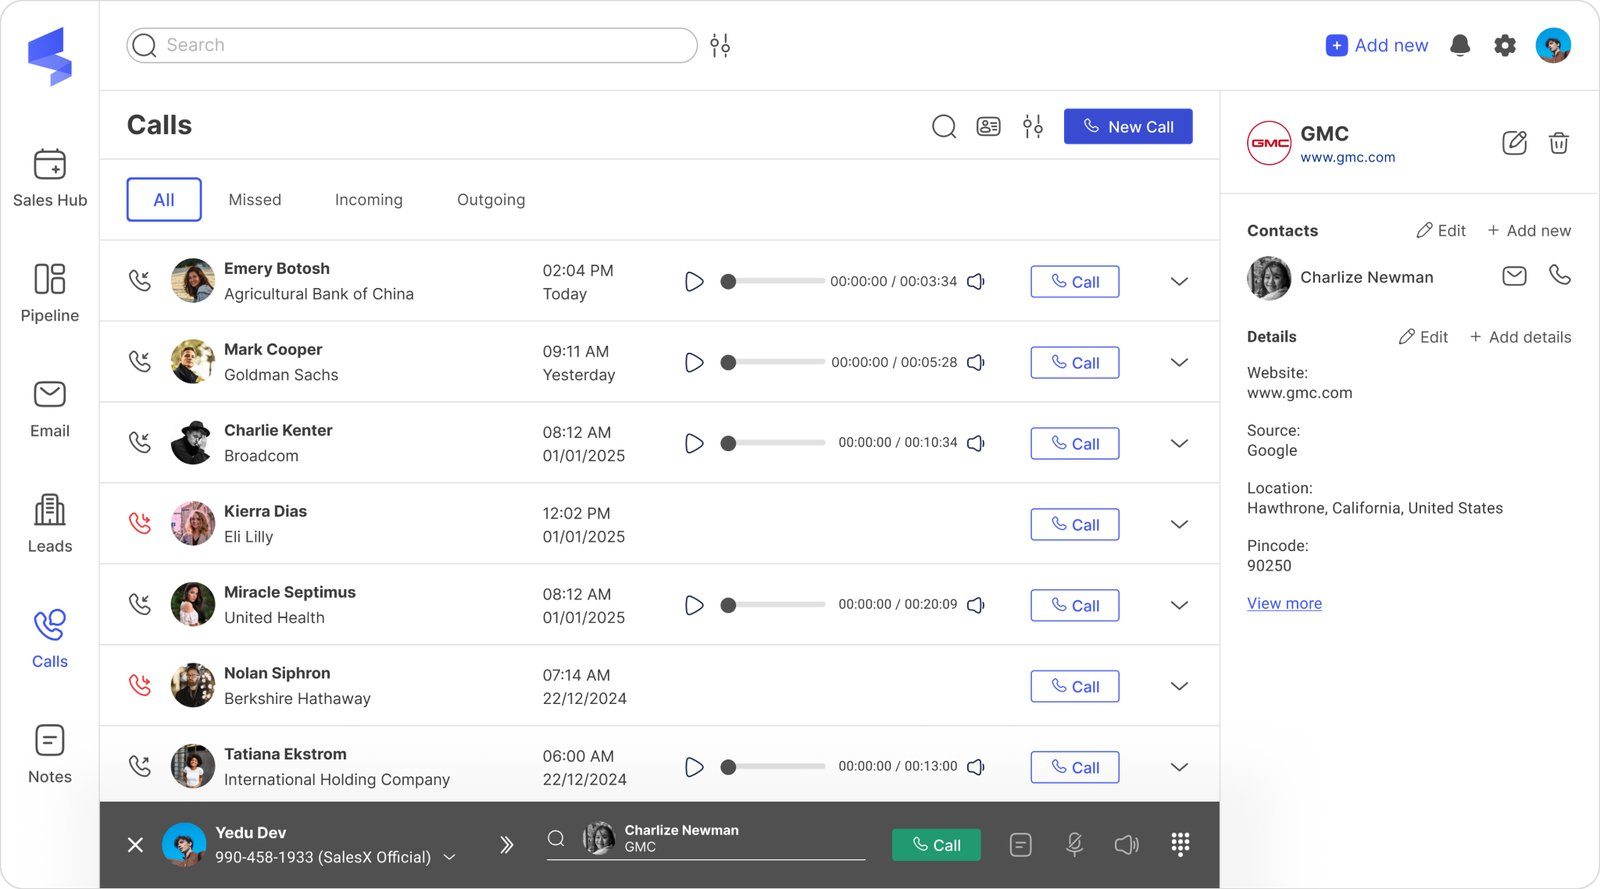Click the notifications bell icon
Image resolution: width=1600 pixels, height=889 pixels.
coord(1460,45)
